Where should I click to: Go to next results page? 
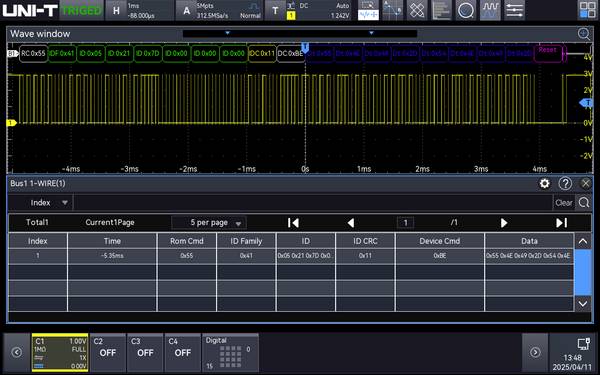pos(504,223)
